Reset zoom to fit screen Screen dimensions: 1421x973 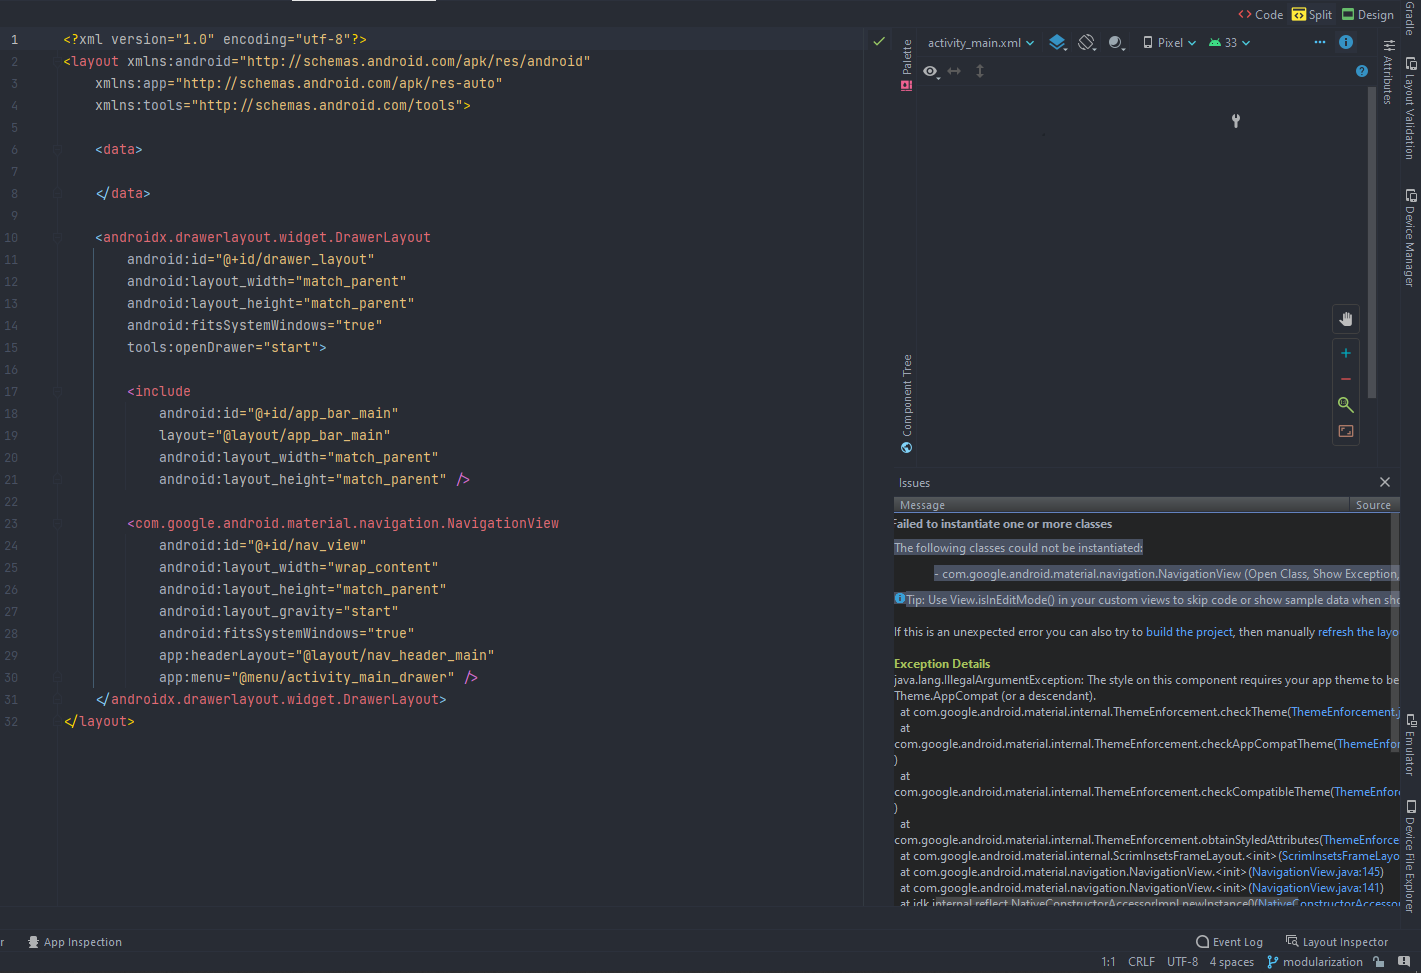pos(1345,430)
